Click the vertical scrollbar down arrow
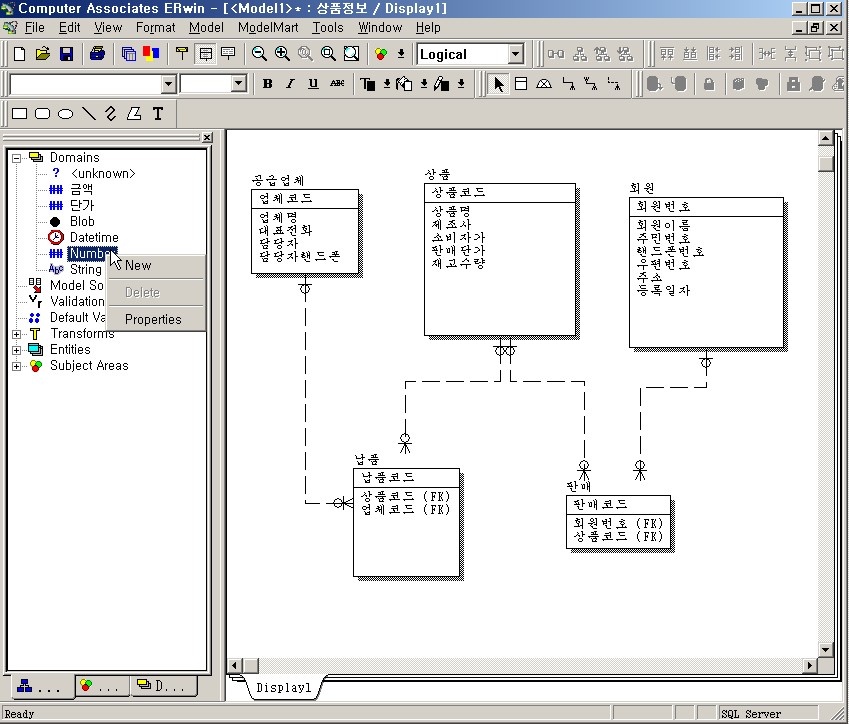The width and height of the screenshot is (849, 724). click(825, 649)
